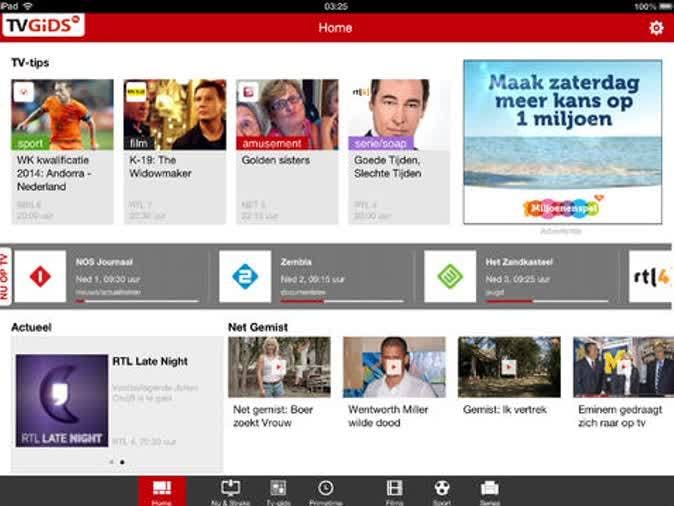Open the link Gemist: Ik vertrek
This screenshot has width=674, height=506.
pos(505,410)
